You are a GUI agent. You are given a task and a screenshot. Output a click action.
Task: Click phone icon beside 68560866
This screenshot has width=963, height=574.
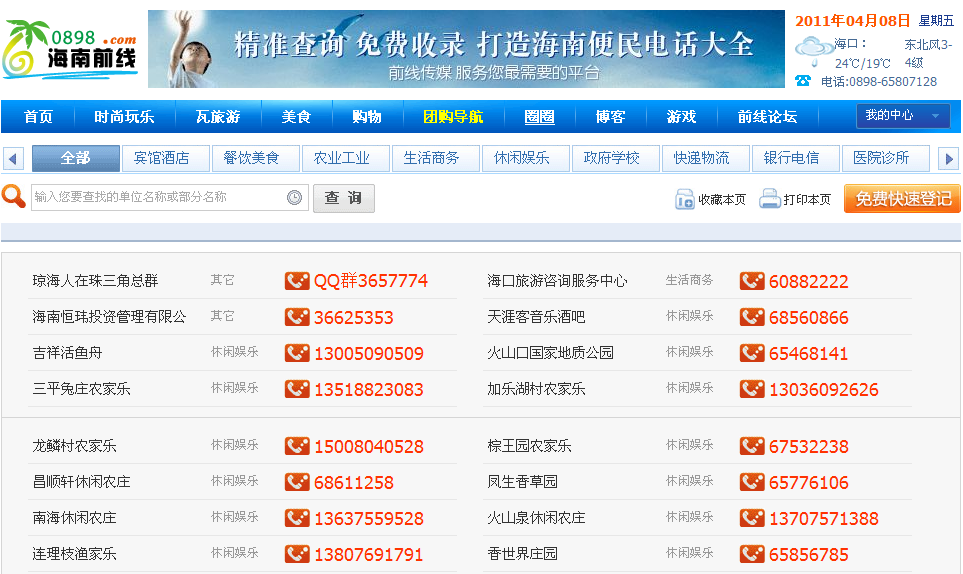pos(752,317)
